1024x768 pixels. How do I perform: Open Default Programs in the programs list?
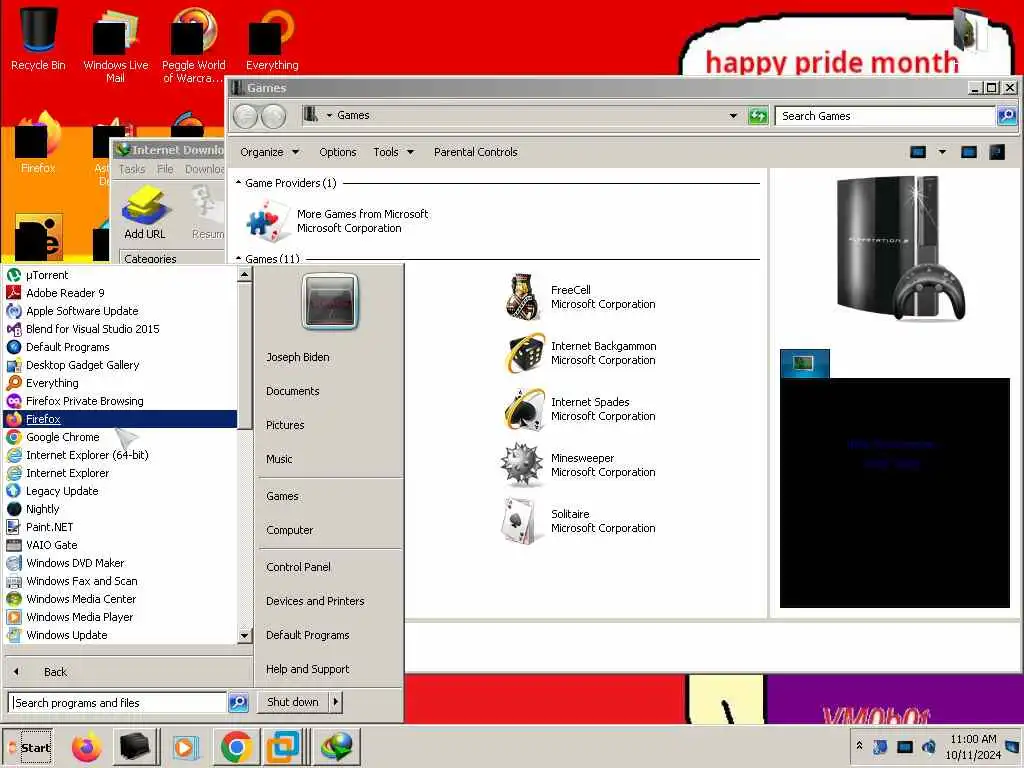pos(121,347)
